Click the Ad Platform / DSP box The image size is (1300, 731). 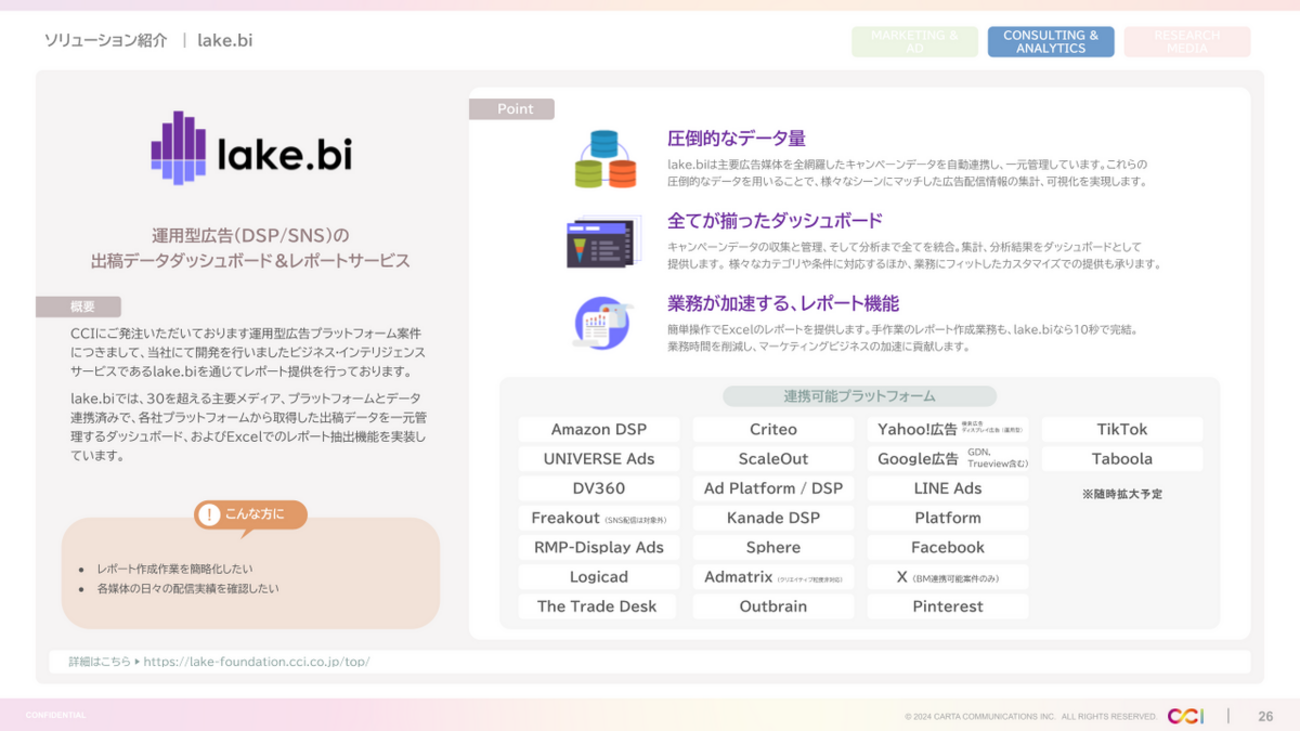tap(773, 489)
